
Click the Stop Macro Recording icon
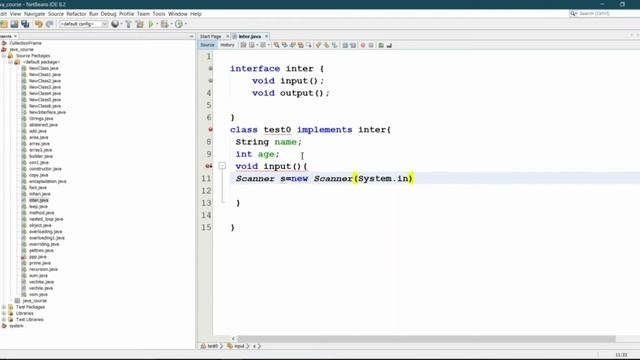(x=371, y=45)
